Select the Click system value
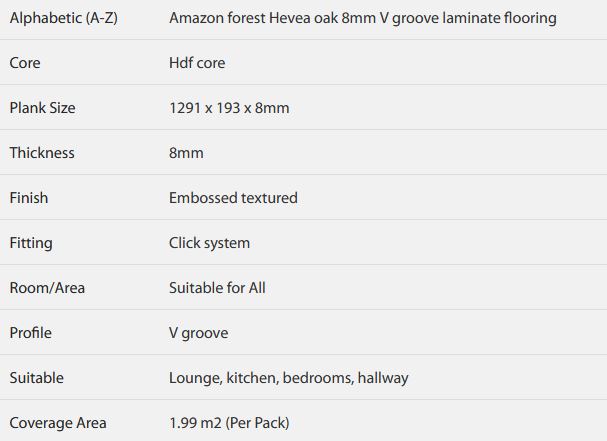 click(x=209, y=243)
